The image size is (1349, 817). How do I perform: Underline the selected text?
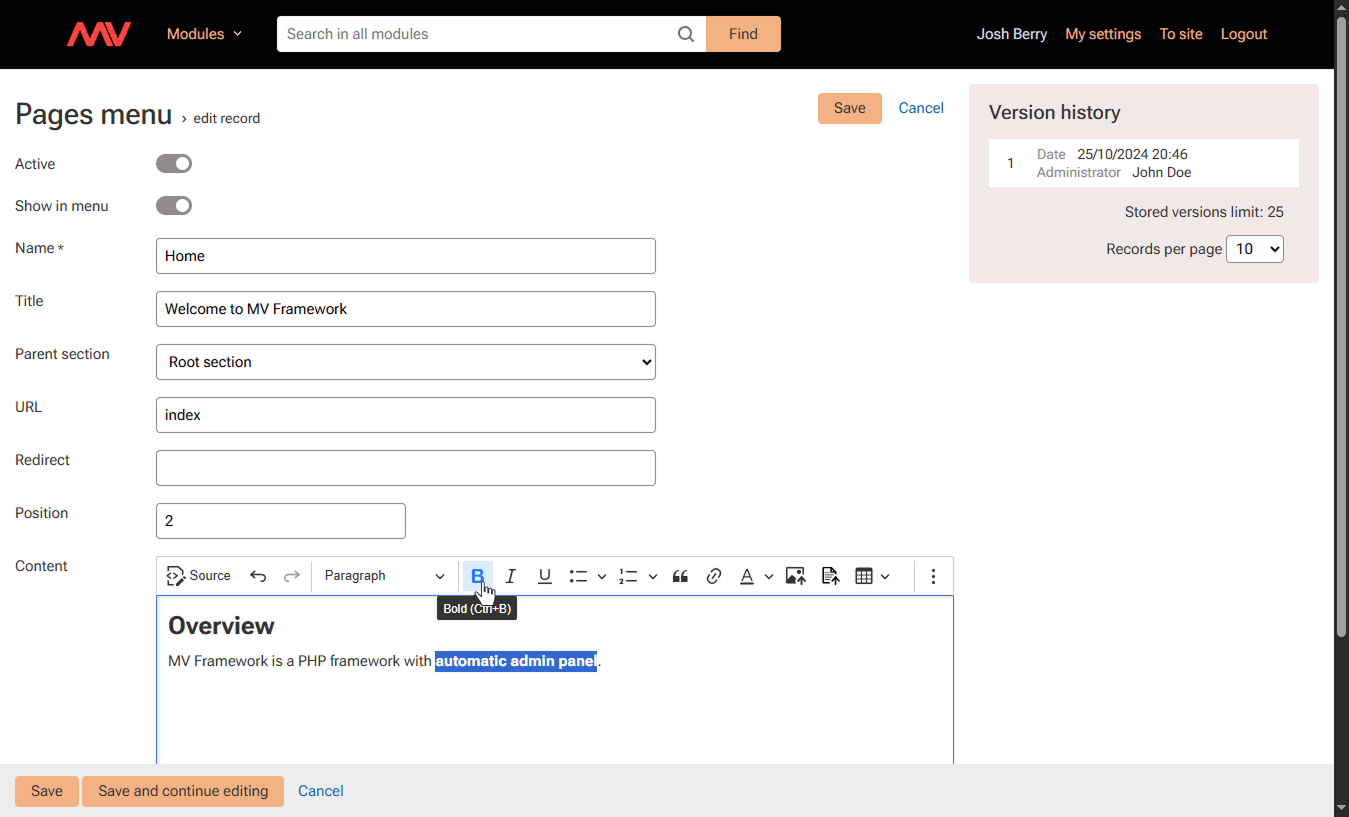(545, 576)
